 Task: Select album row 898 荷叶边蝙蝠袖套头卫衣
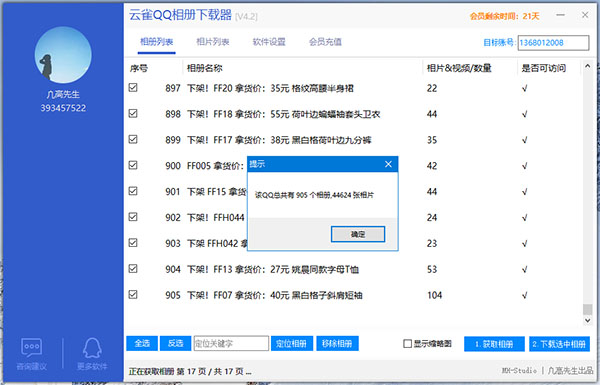354,114
